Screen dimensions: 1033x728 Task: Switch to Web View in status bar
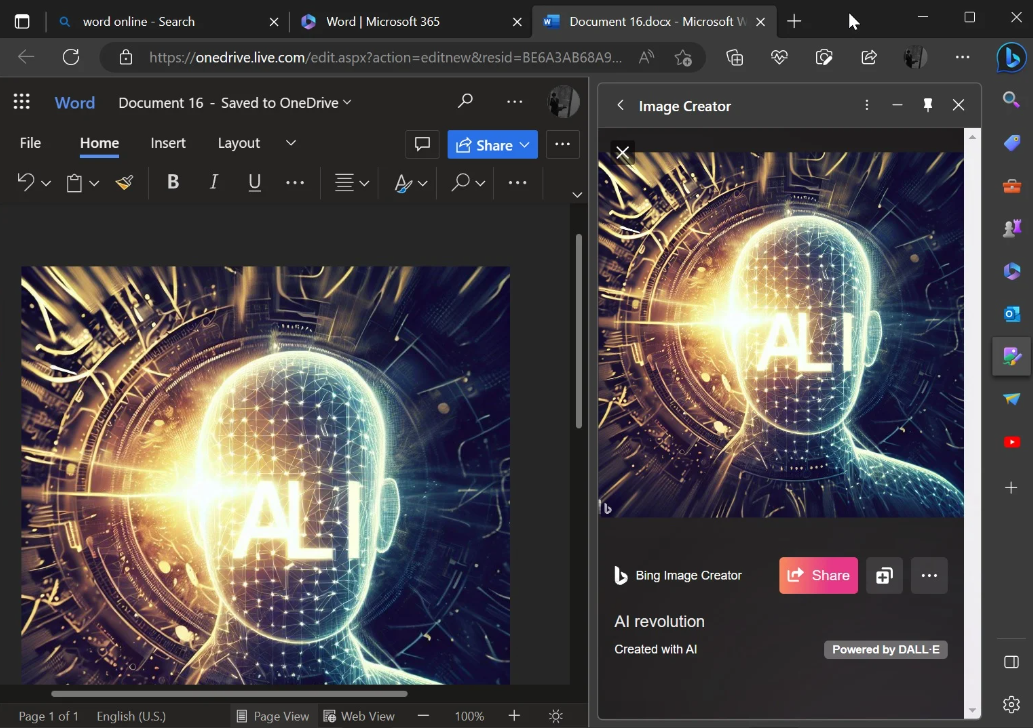[x=358, y=716]
